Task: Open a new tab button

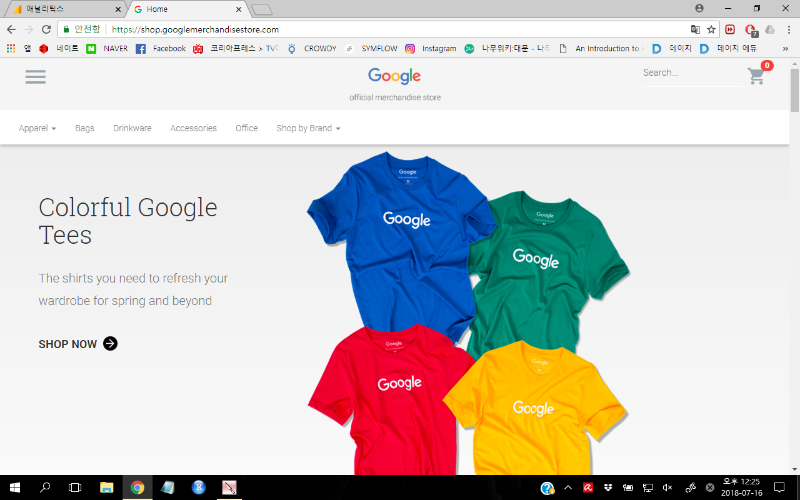Action: 262,10
